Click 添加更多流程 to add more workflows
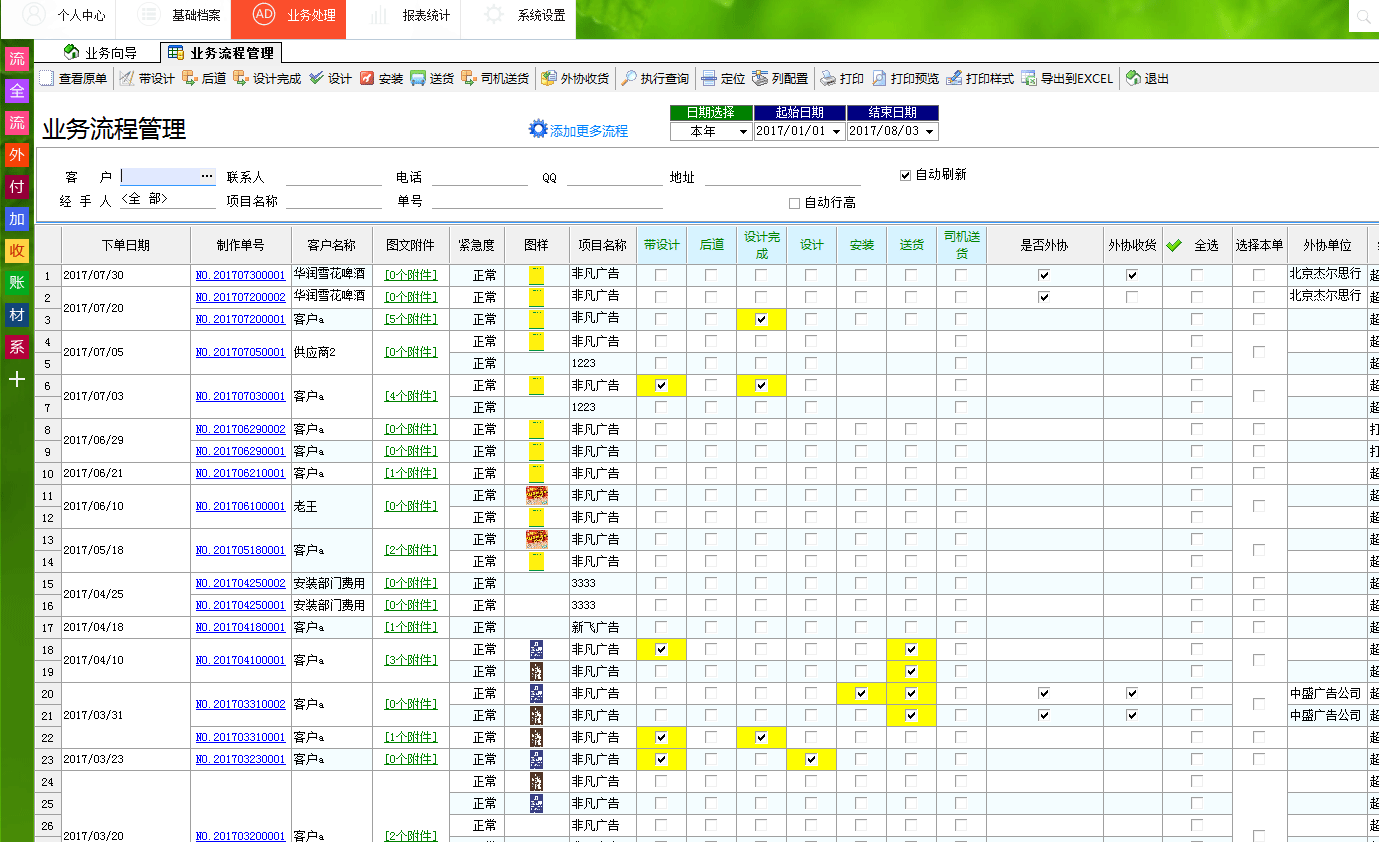Screen dimensions: 1379x842 tap(578, 128)
